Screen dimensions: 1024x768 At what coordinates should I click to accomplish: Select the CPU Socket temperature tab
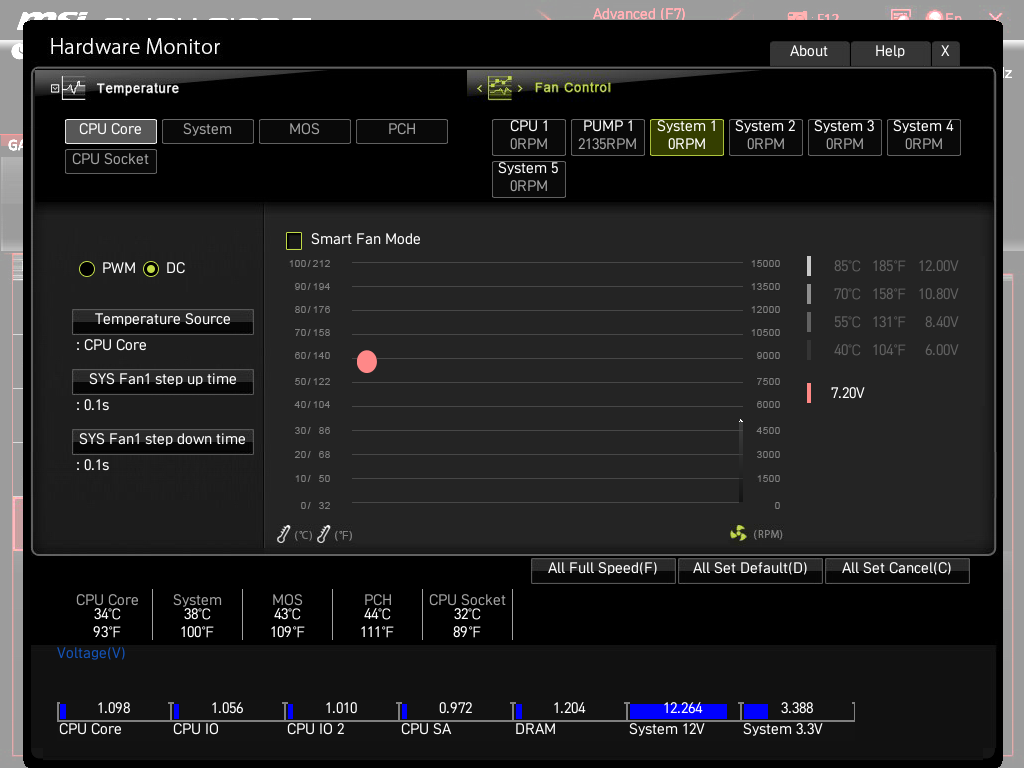point(110,161)
